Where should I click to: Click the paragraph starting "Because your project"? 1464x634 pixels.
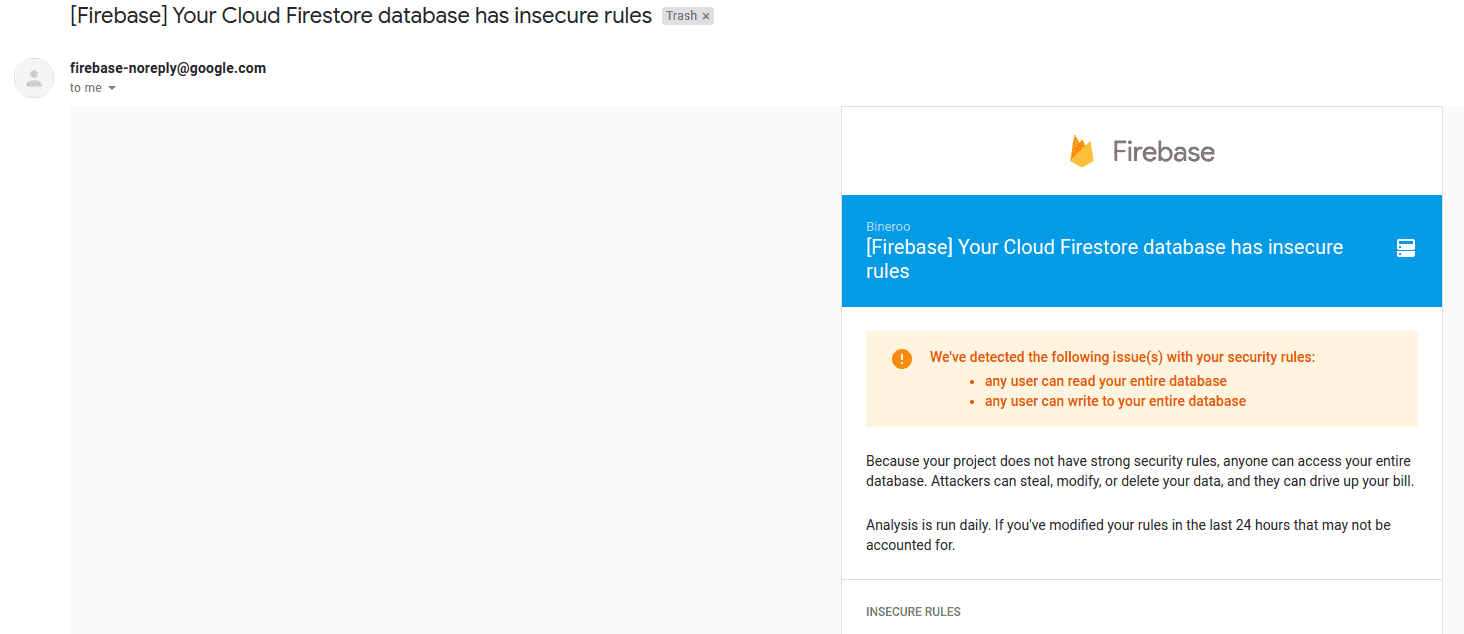(x=1139, y=471)
